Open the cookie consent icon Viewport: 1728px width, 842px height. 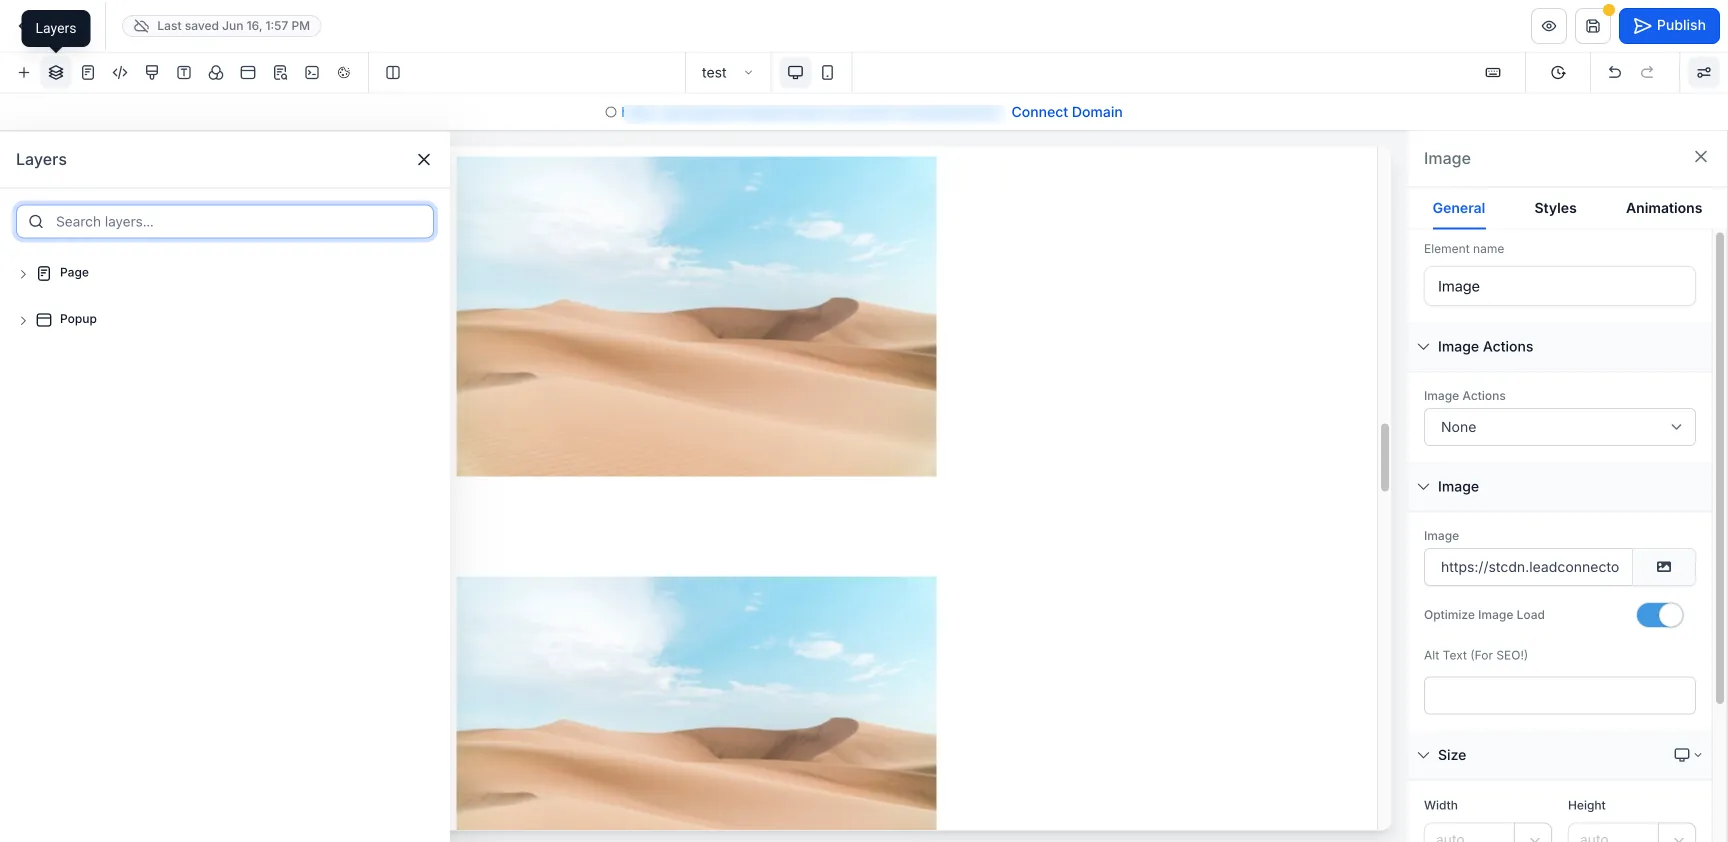(x=344, y=73)
